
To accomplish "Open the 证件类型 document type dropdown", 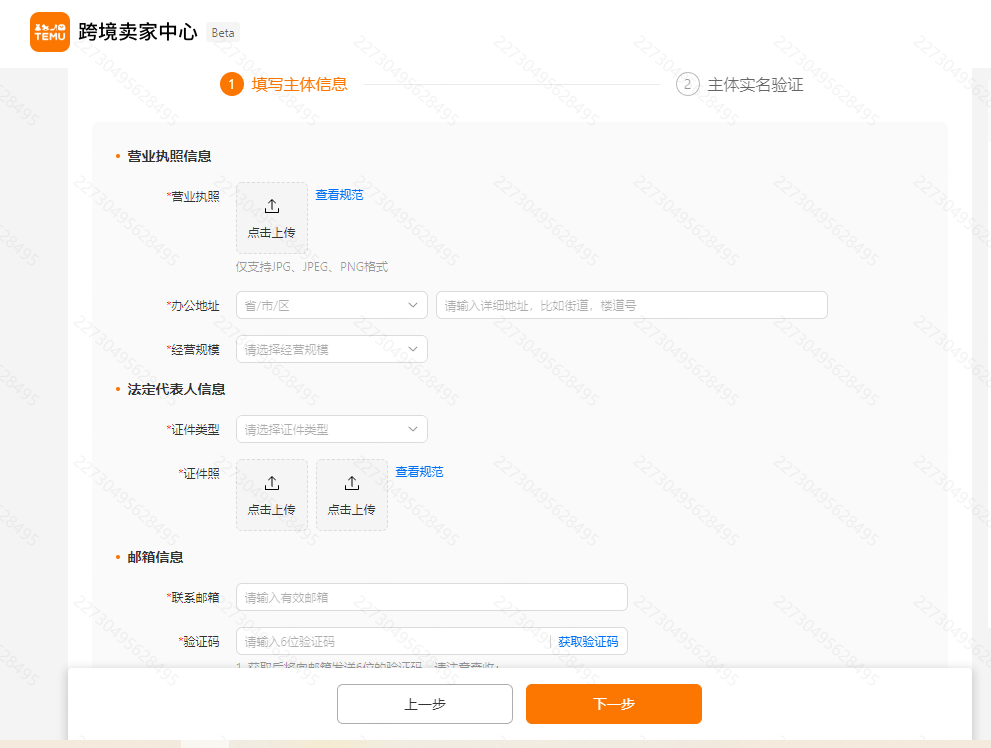I will pyautogui.click(x=331, y=428).
